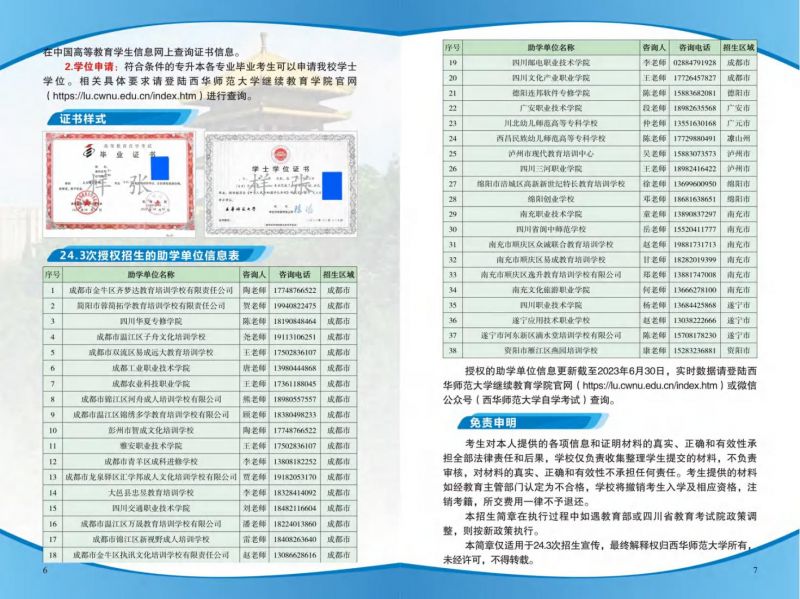The image size is (800, 599).
Task: Click the region cell '凉山州'
Action: pos(738,138)
